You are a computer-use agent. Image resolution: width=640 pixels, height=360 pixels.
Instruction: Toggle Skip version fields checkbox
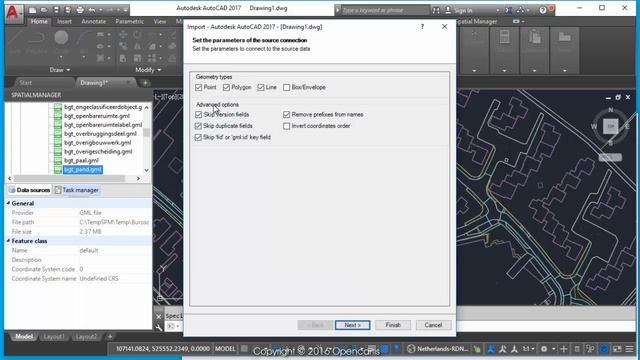point(199,115)
